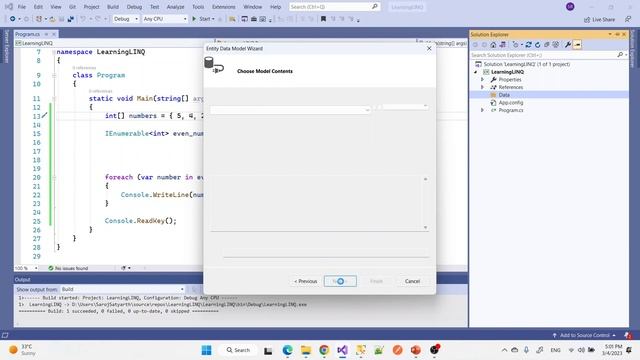Open the Tools menu
Image resolution: width=640 pixels, height=360 pixels.
[198, 7]
